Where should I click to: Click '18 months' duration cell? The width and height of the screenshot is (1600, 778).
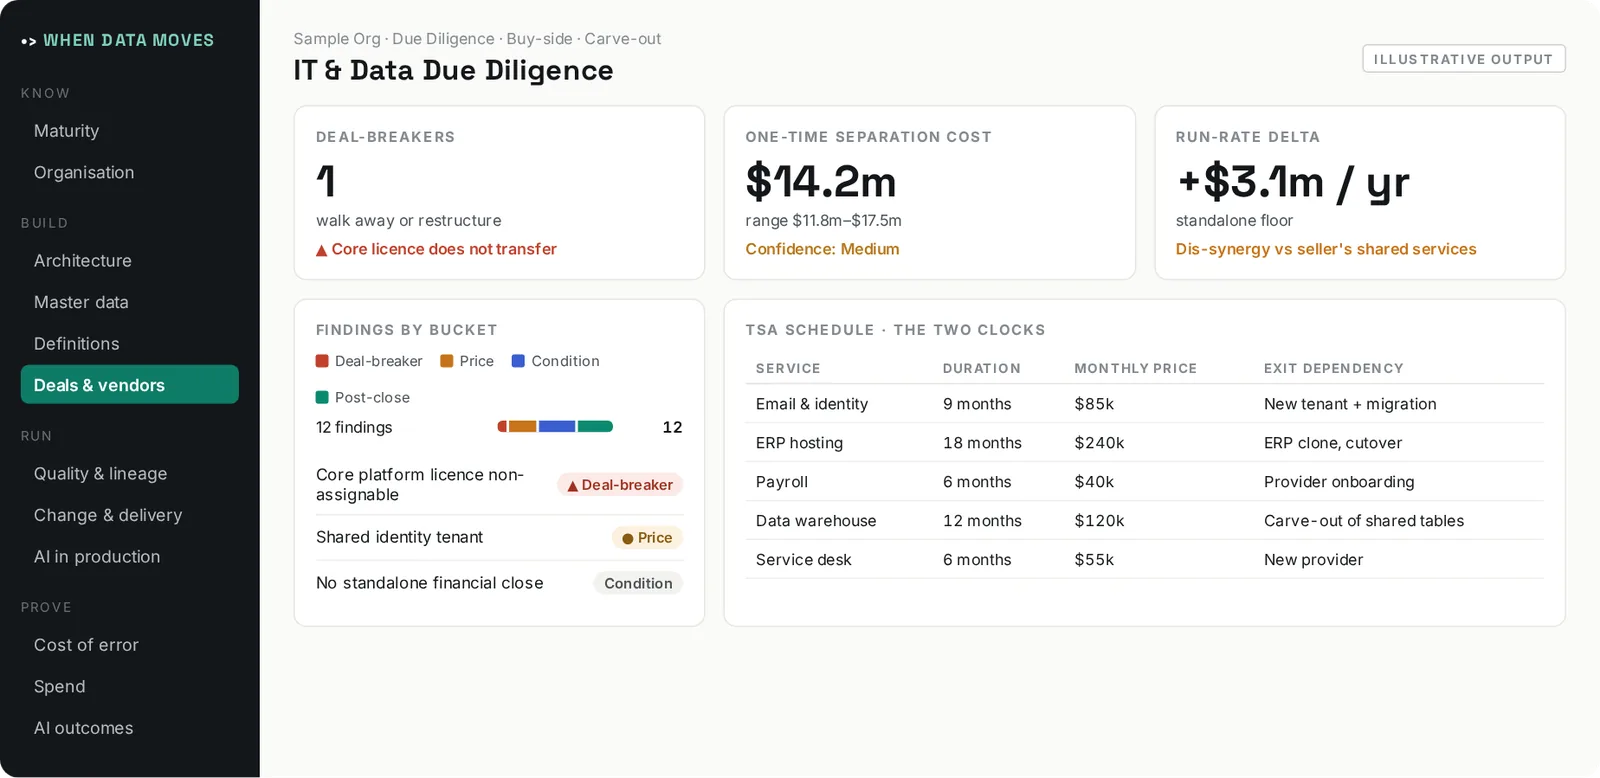pos(982,443)
